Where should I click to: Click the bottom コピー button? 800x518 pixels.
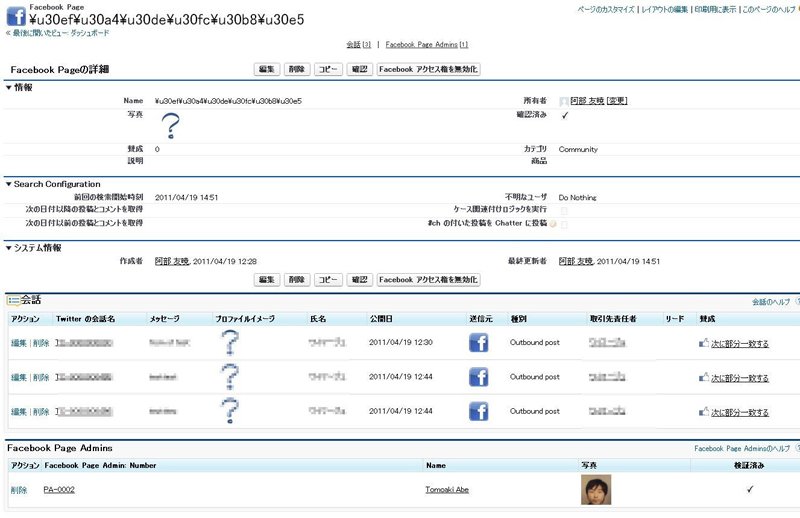pos(328,280)
